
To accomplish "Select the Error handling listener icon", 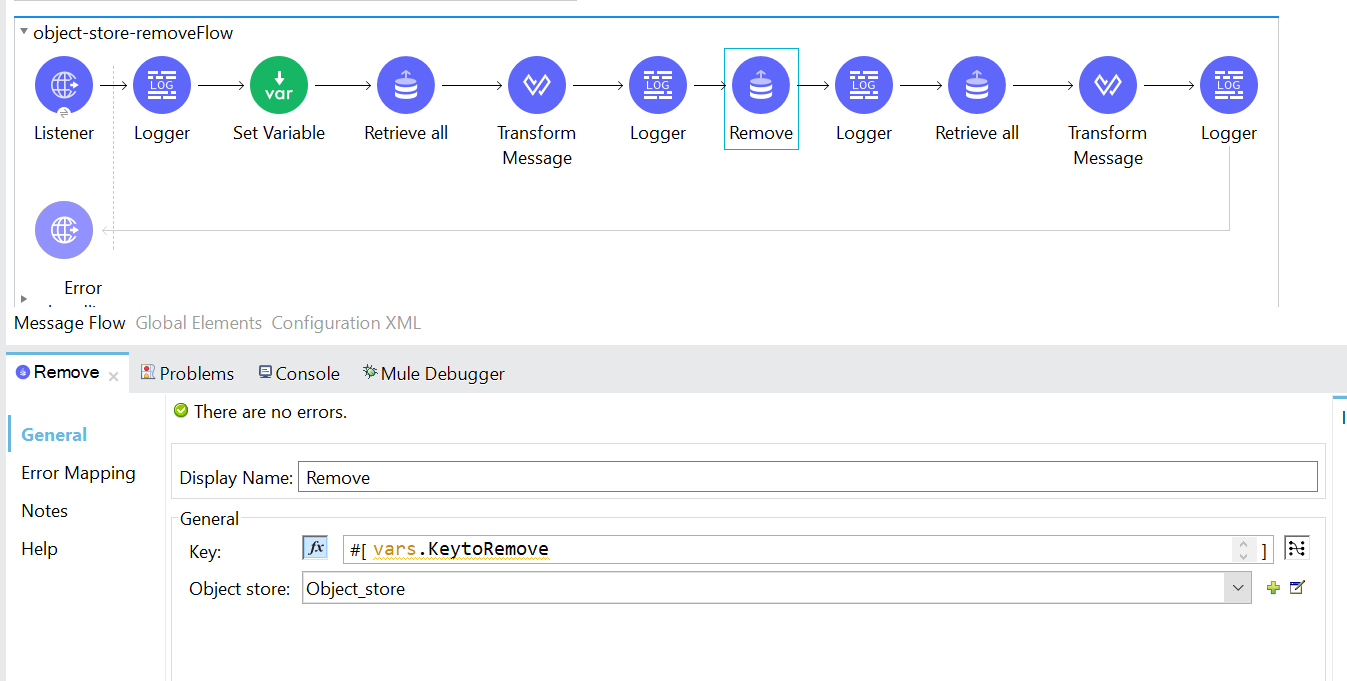I will point(64,231).
